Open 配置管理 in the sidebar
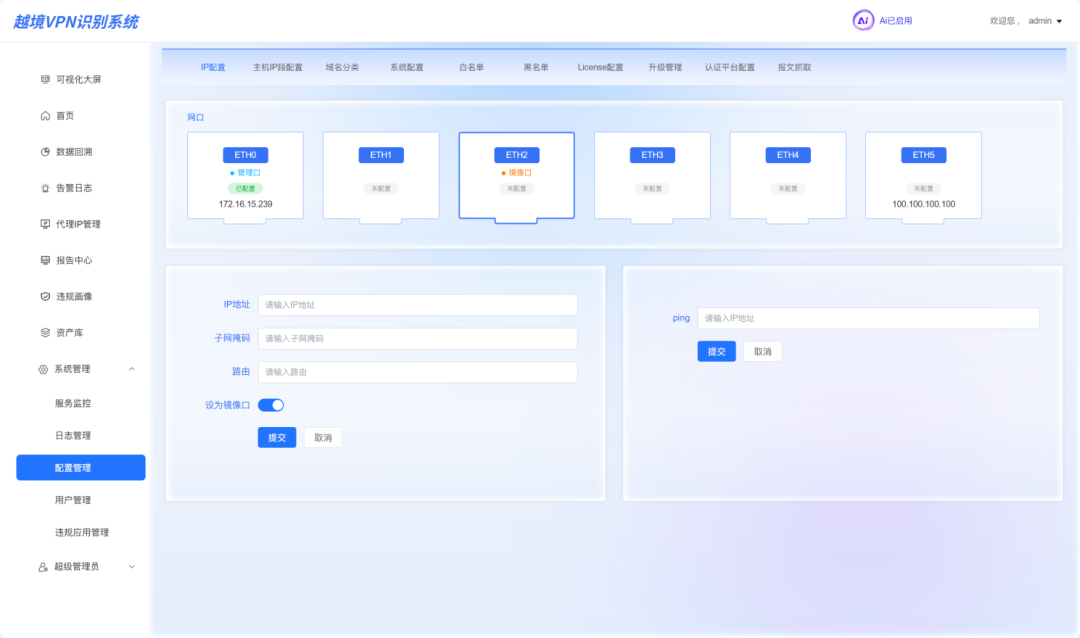 (81, 468)
